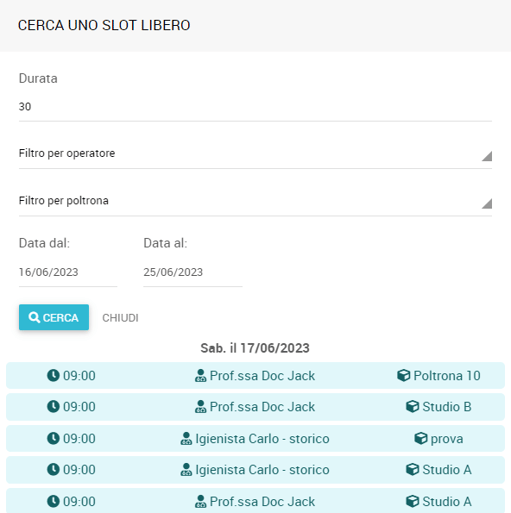Image resolution: width=511 pixels, height=513 pixels.
Task: Click the CERCA search button
Action: click(x=54, y=317)
